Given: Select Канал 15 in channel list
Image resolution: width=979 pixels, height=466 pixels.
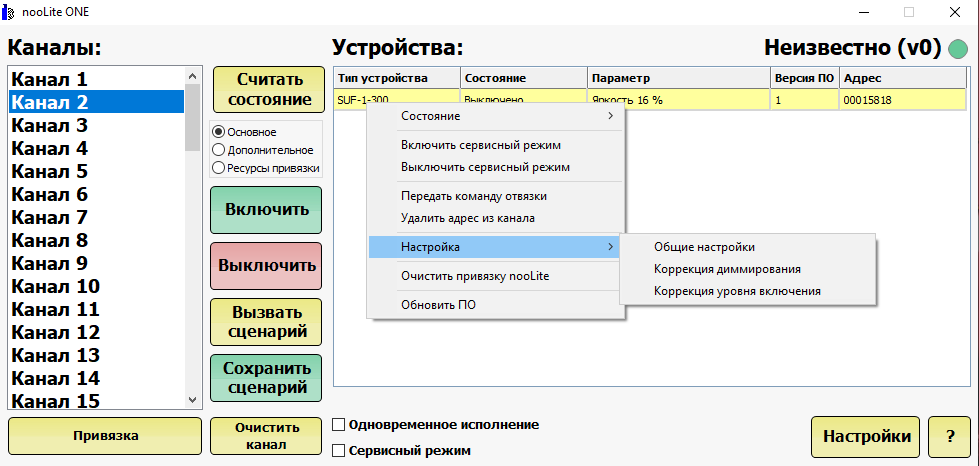Looking at the screenshot, I should tap(97, 399).
